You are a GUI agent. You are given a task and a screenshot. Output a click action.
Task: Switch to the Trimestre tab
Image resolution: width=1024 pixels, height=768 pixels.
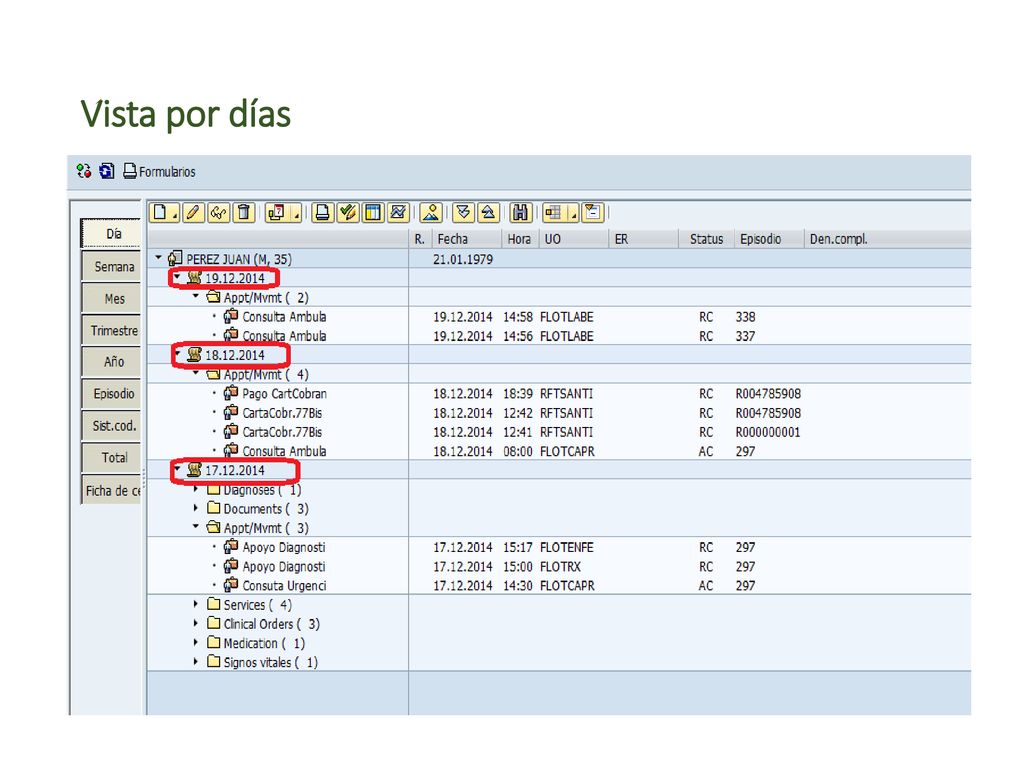click(x=111, y=330)
